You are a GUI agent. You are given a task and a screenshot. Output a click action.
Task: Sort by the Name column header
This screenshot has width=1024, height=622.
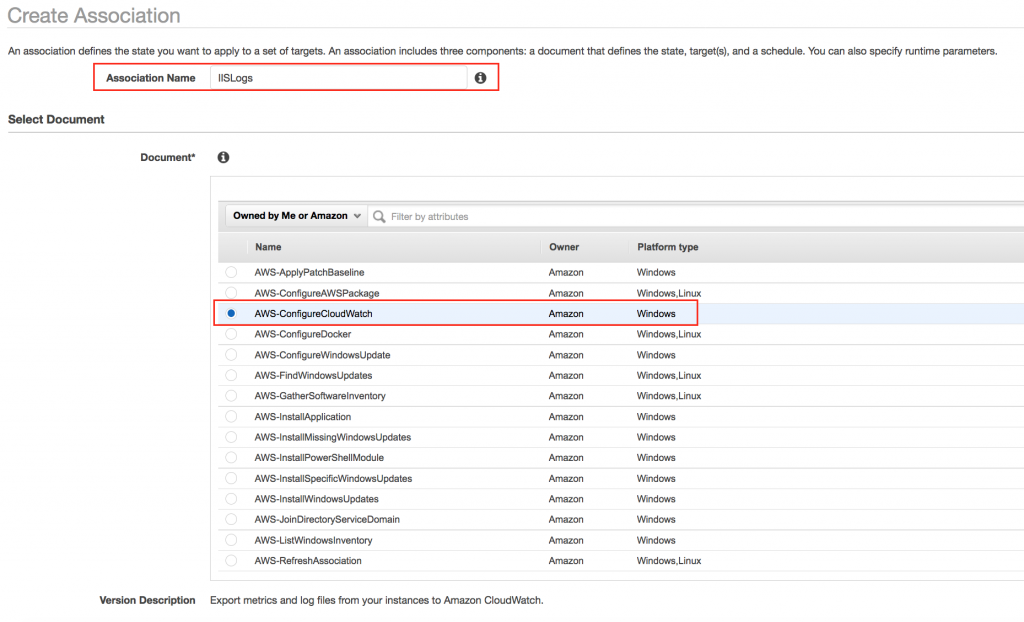[268, 247]
